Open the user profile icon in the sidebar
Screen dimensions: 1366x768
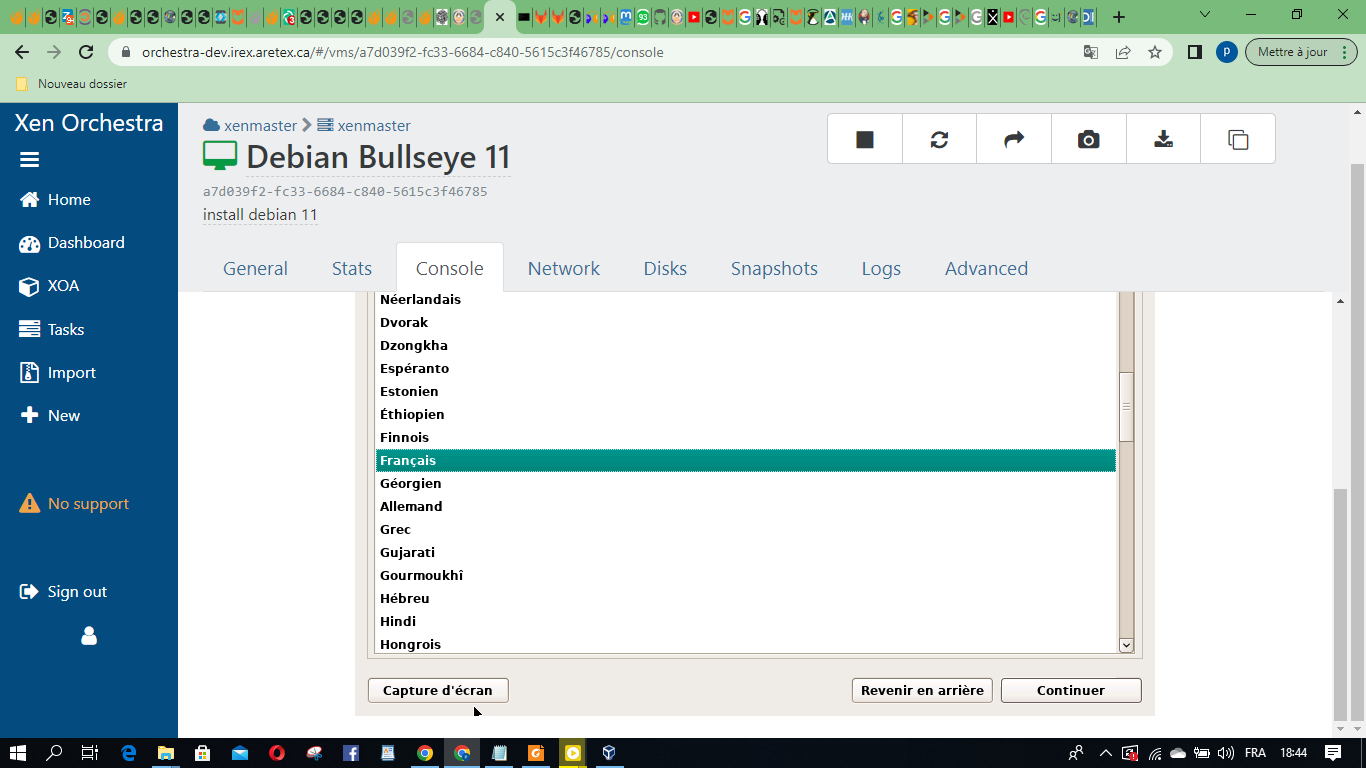[89, 636]
